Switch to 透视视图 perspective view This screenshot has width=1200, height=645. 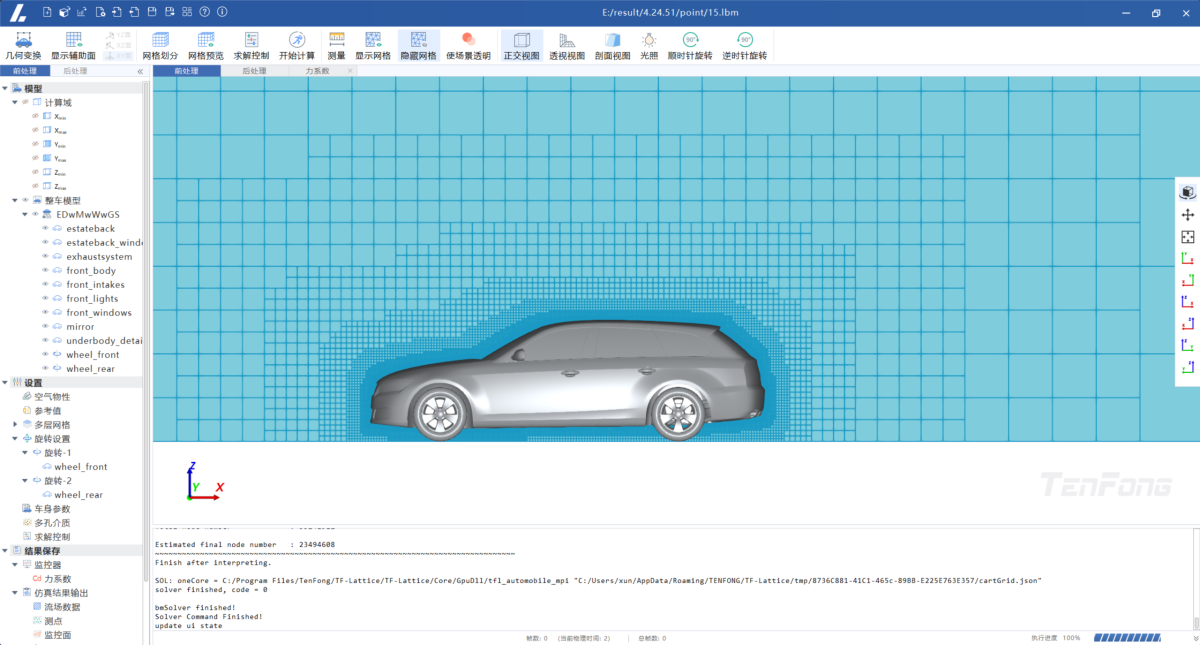tap(567, 40)
